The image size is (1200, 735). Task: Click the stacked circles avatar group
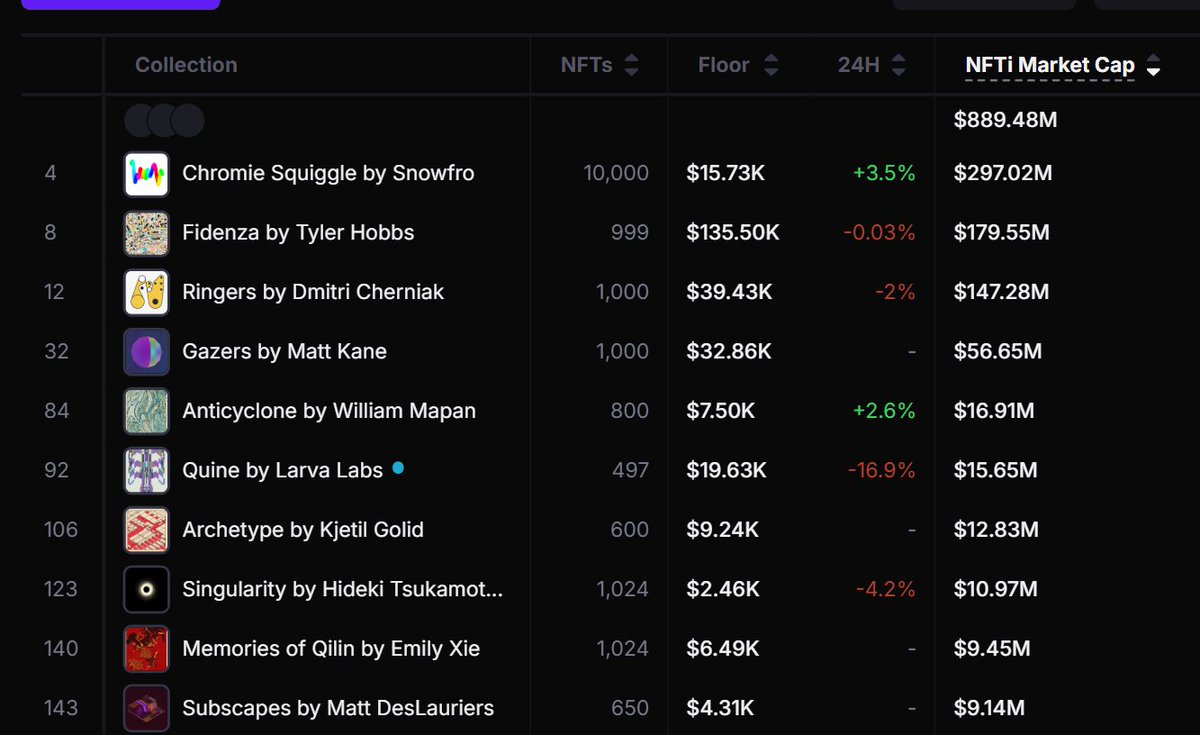point(164,120)
